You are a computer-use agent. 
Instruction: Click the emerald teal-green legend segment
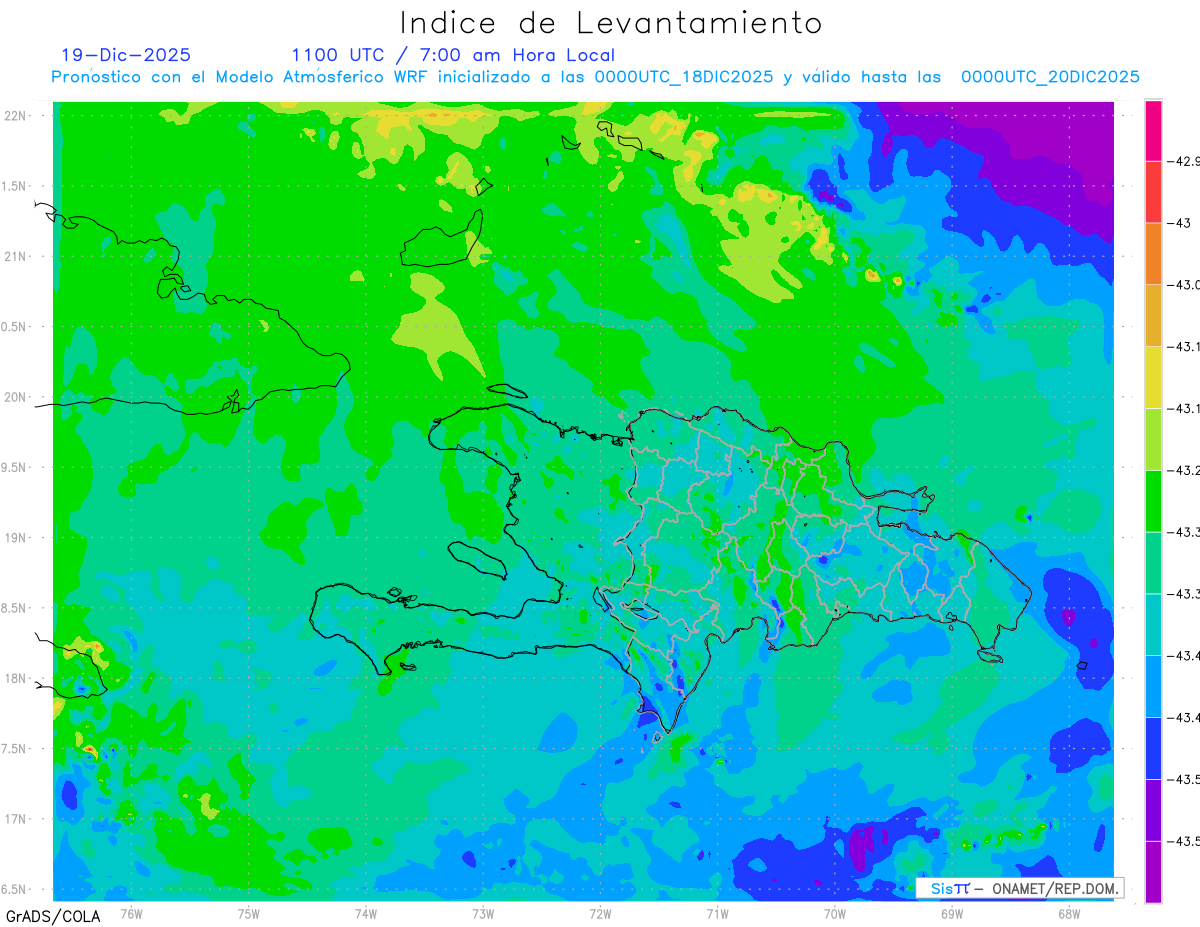[1153, 563]
